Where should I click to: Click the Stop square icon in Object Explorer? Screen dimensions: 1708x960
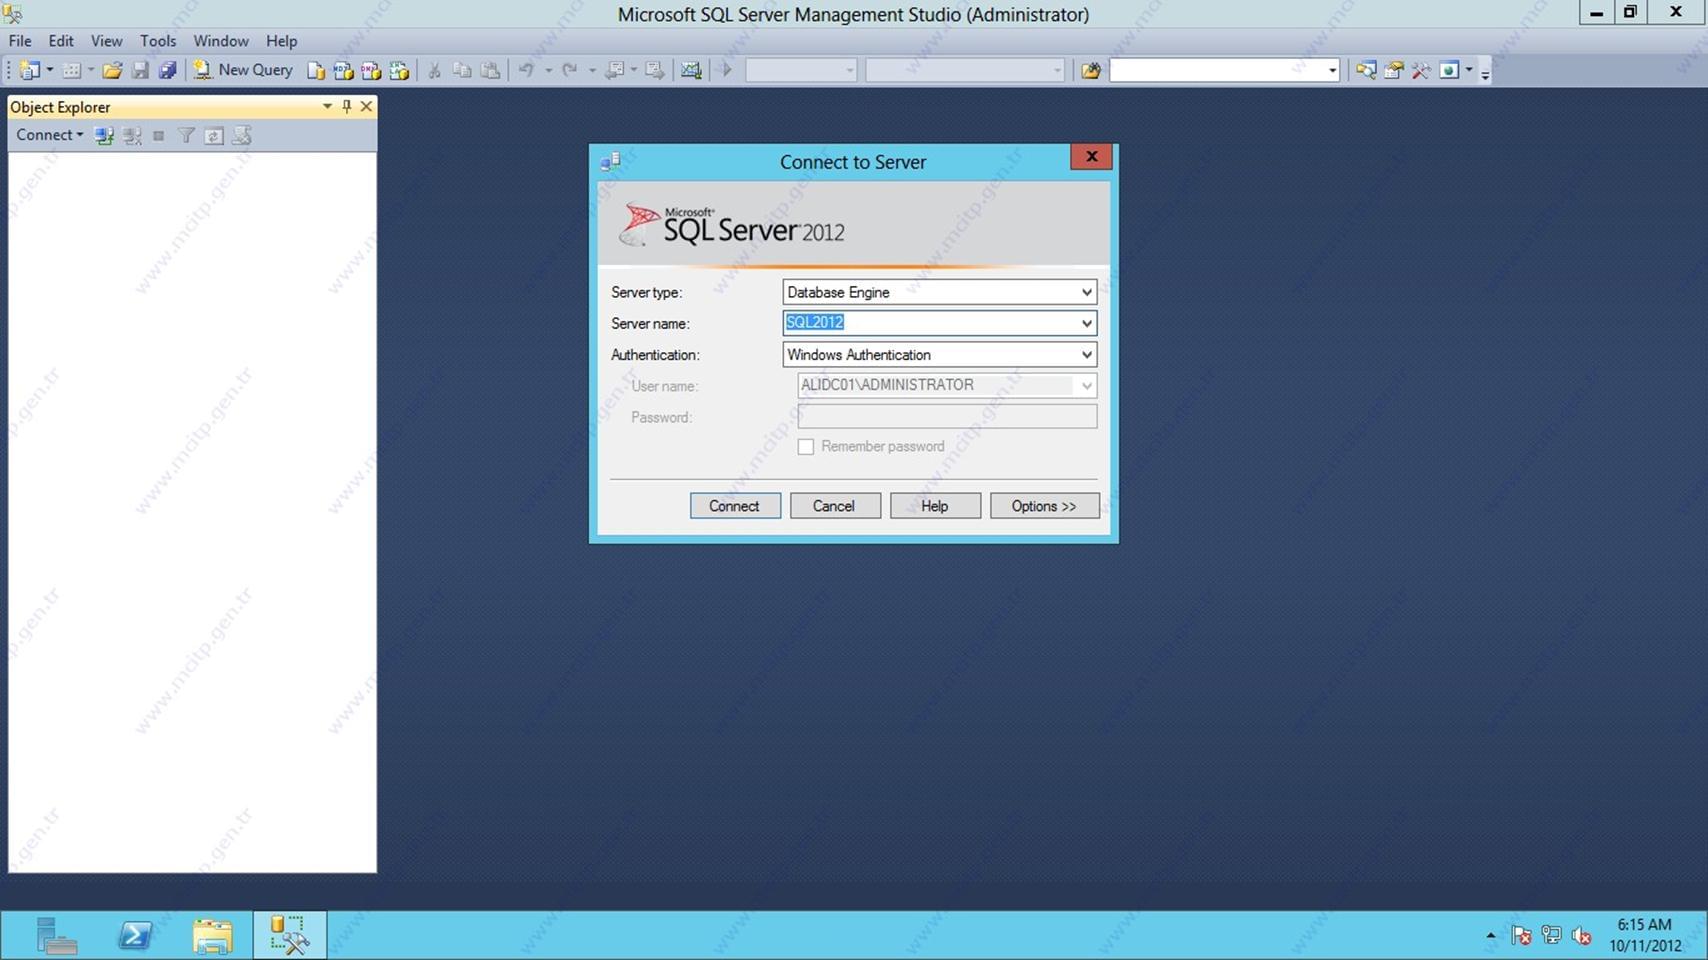158,135
